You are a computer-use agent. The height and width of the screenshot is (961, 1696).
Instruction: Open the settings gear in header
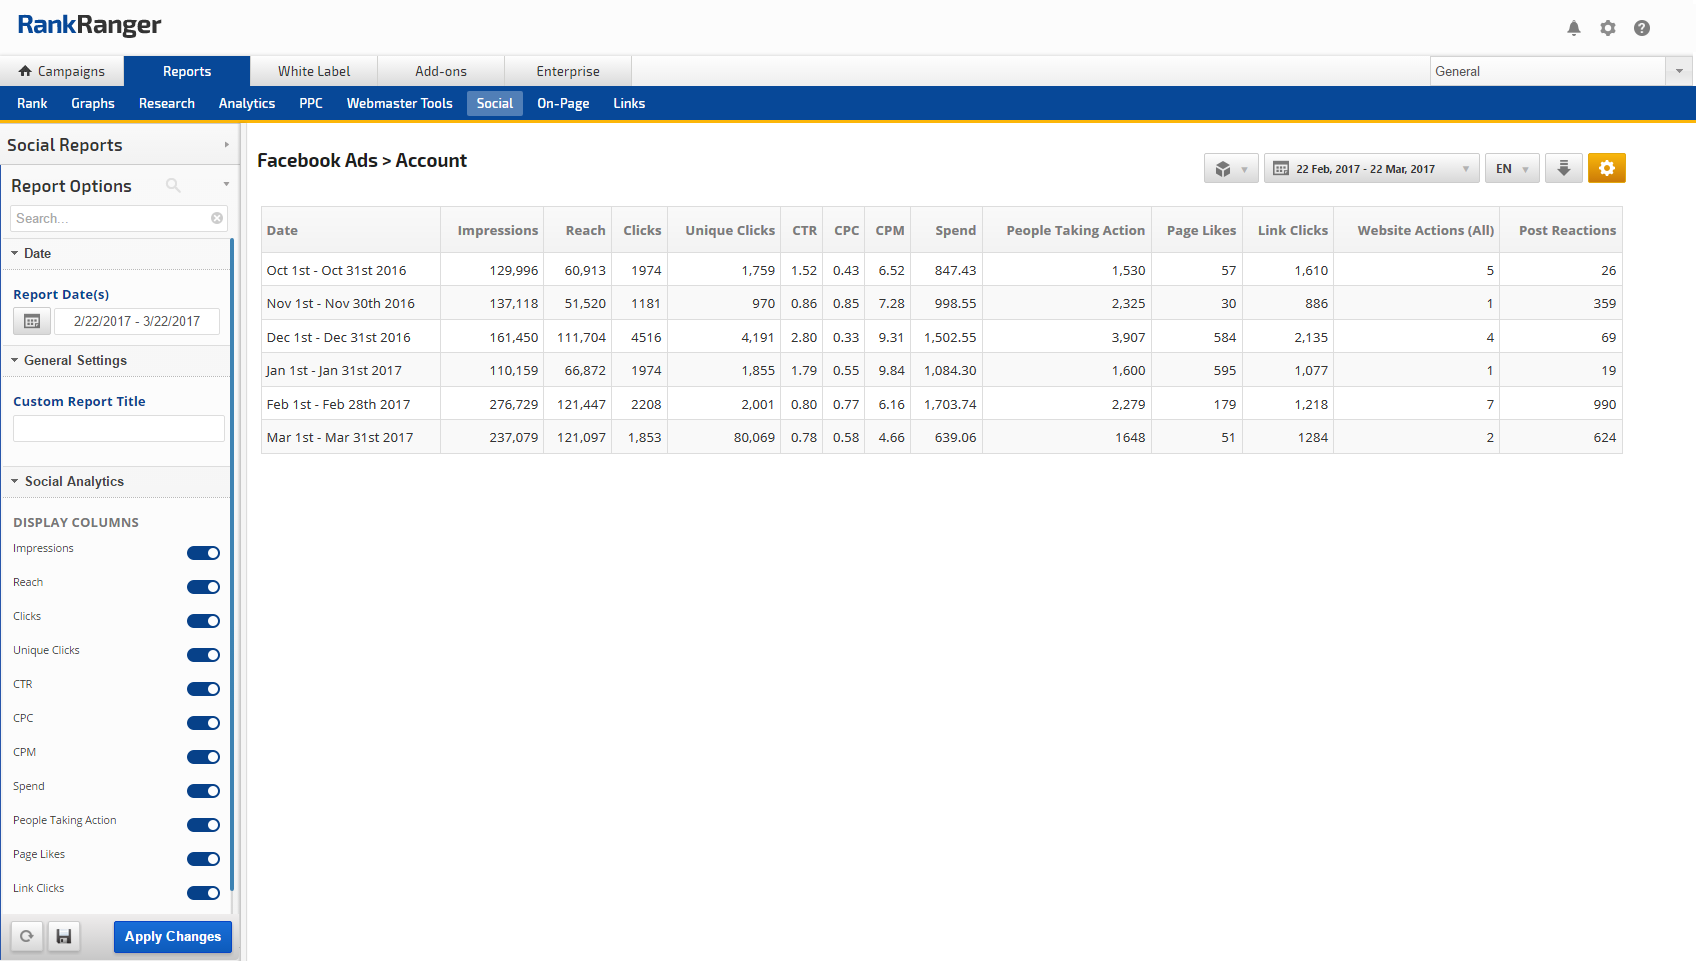pos(1608,28)
